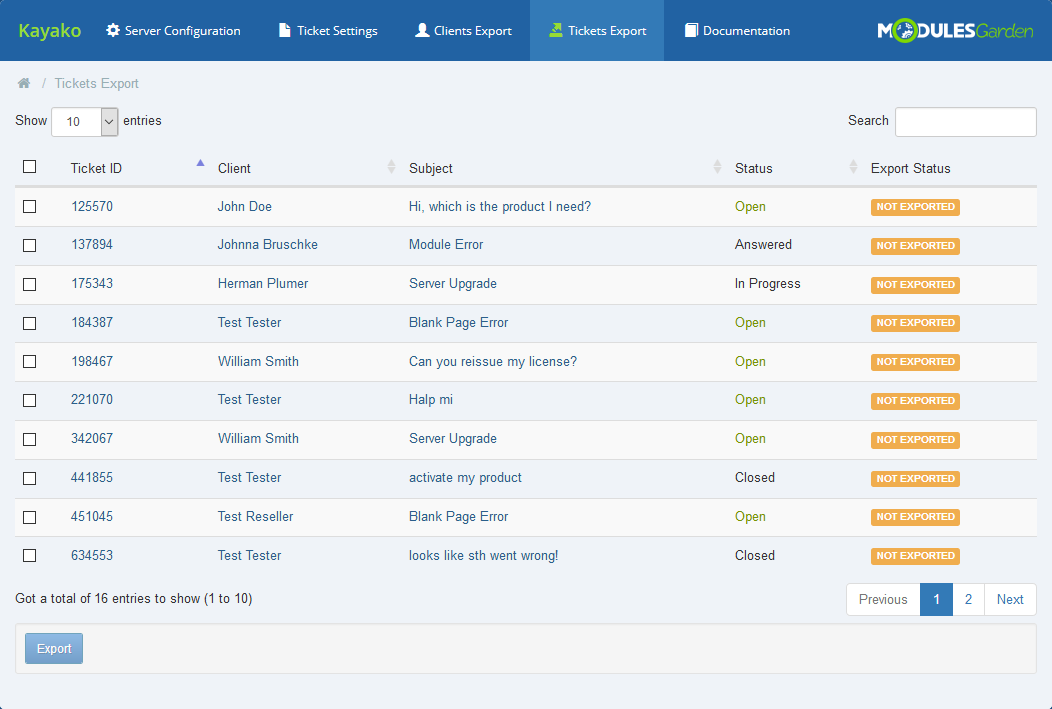
Task: Check the box for ticket 137894
Action: pos(30,246)
